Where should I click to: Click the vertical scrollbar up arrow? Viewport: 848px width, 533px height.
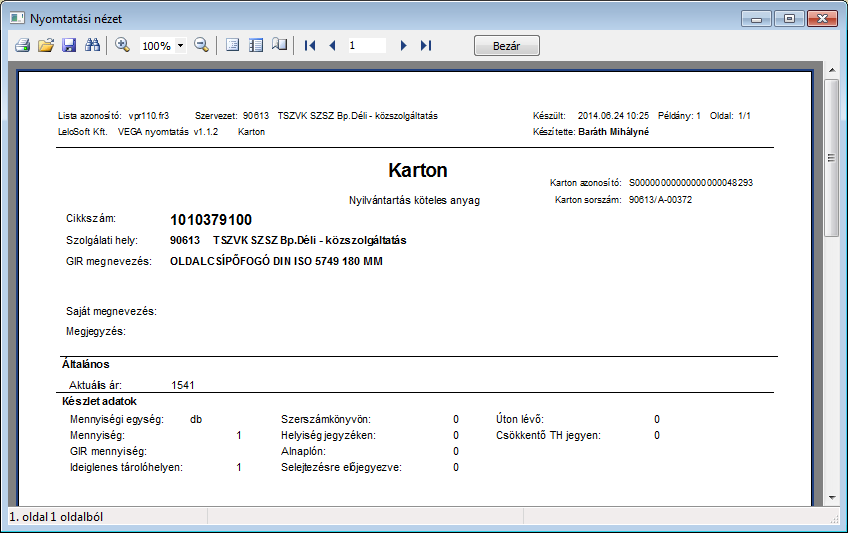832,70
